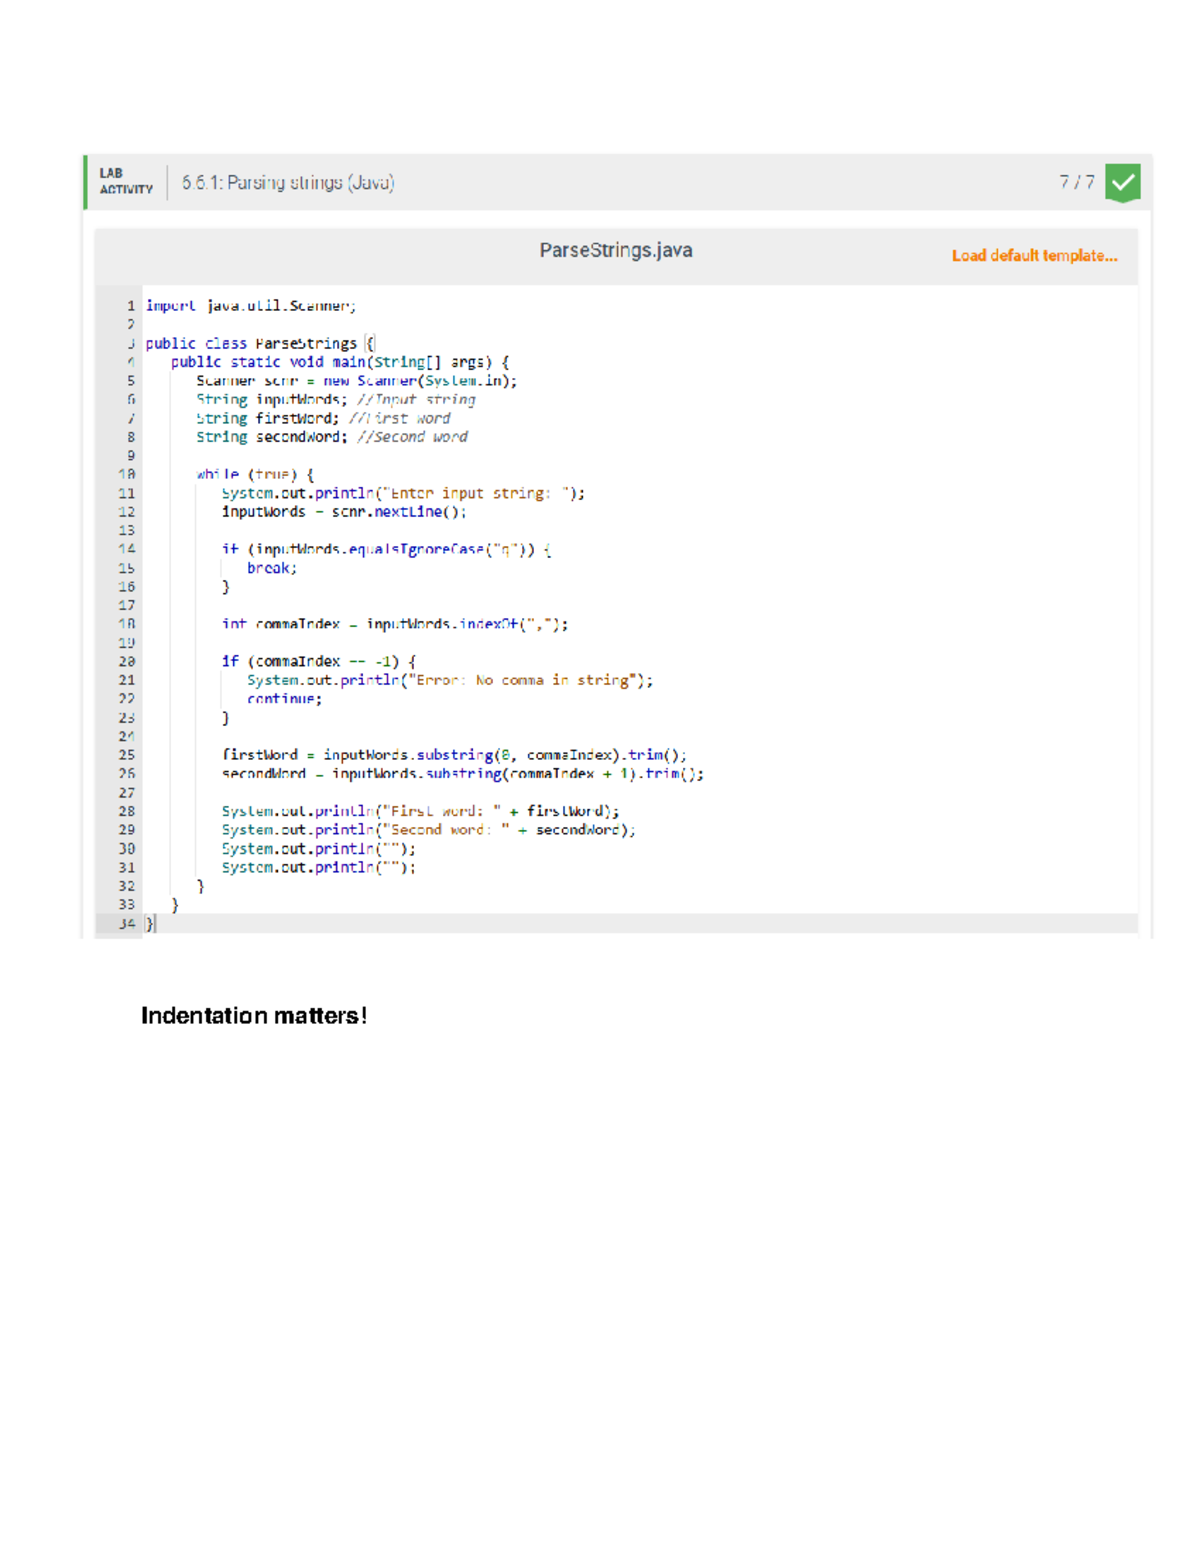
Task: Click the 7 / 7 score indicator
Action: tap(1075, 183)
